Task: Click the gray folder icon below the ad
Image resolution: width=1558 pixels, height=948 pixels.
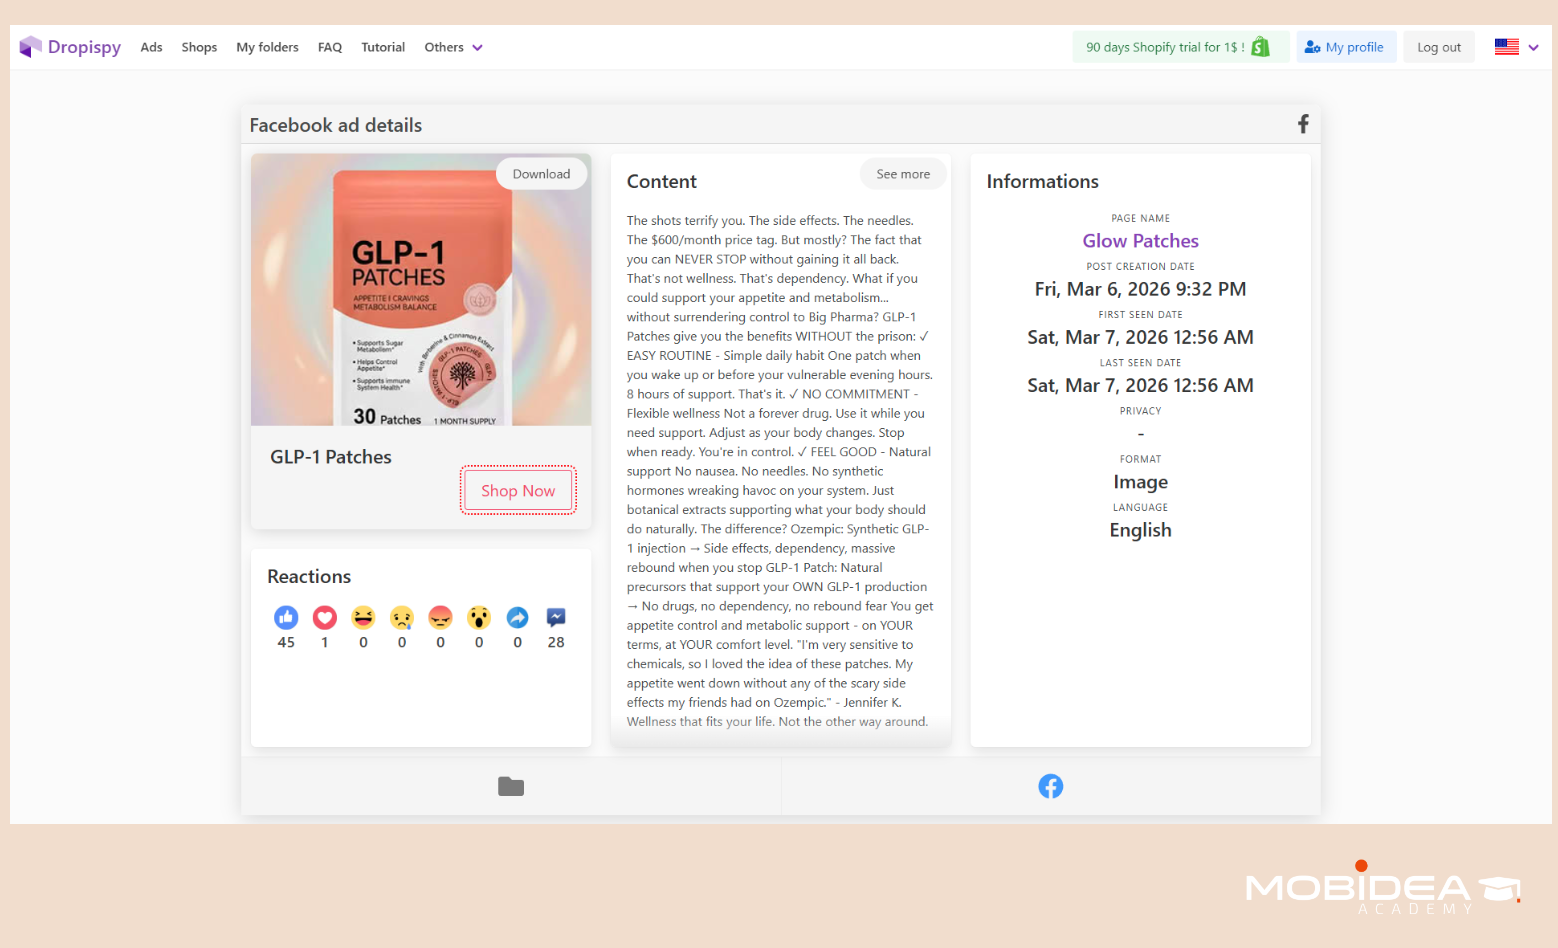Action: point(510,786)
